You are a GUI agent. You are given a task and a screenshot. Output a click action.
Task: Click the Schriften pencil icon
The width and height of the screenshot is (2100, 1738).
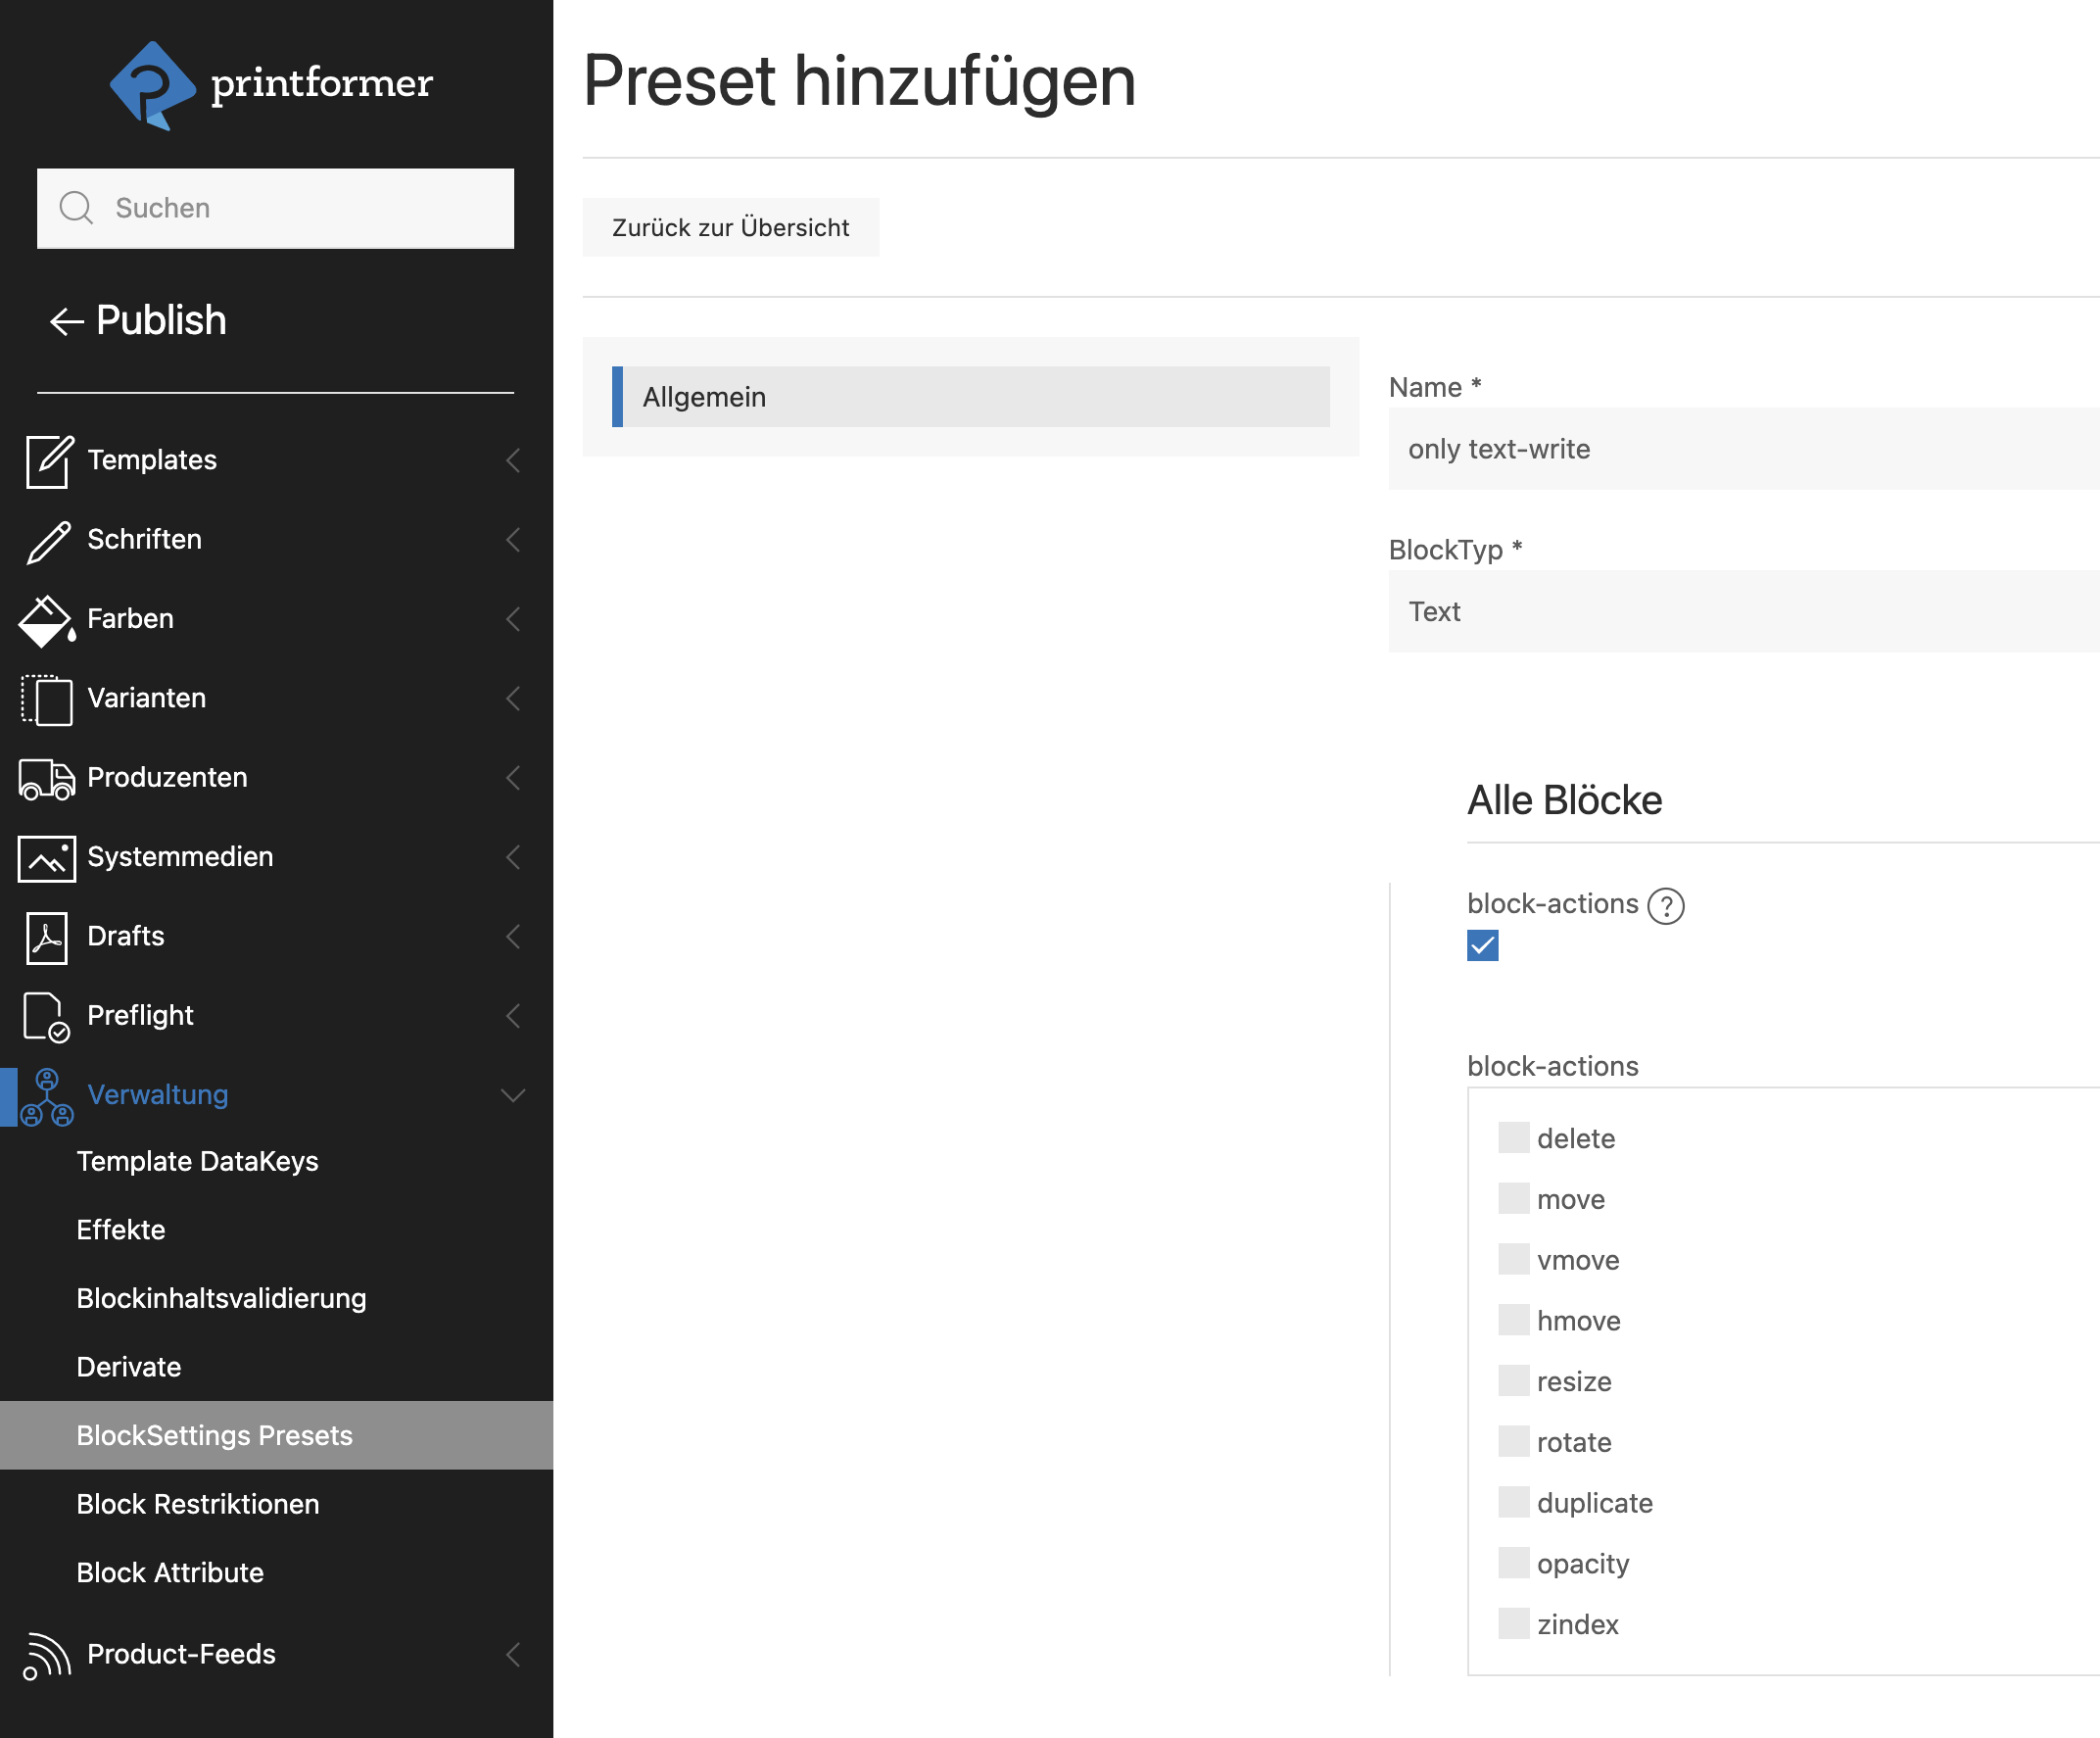(48, 541)
